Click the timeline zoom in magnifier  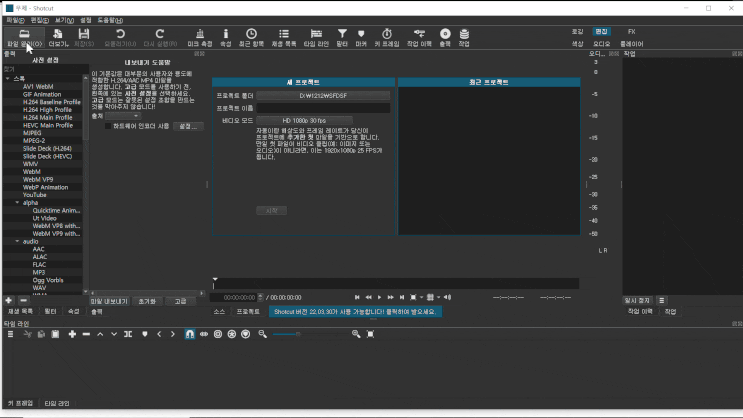pos(356,334)
